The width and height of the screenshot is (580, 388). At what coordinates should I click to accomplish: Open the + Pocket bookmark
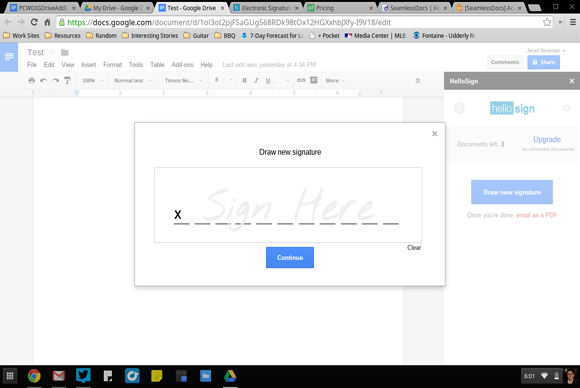[324, 36]
